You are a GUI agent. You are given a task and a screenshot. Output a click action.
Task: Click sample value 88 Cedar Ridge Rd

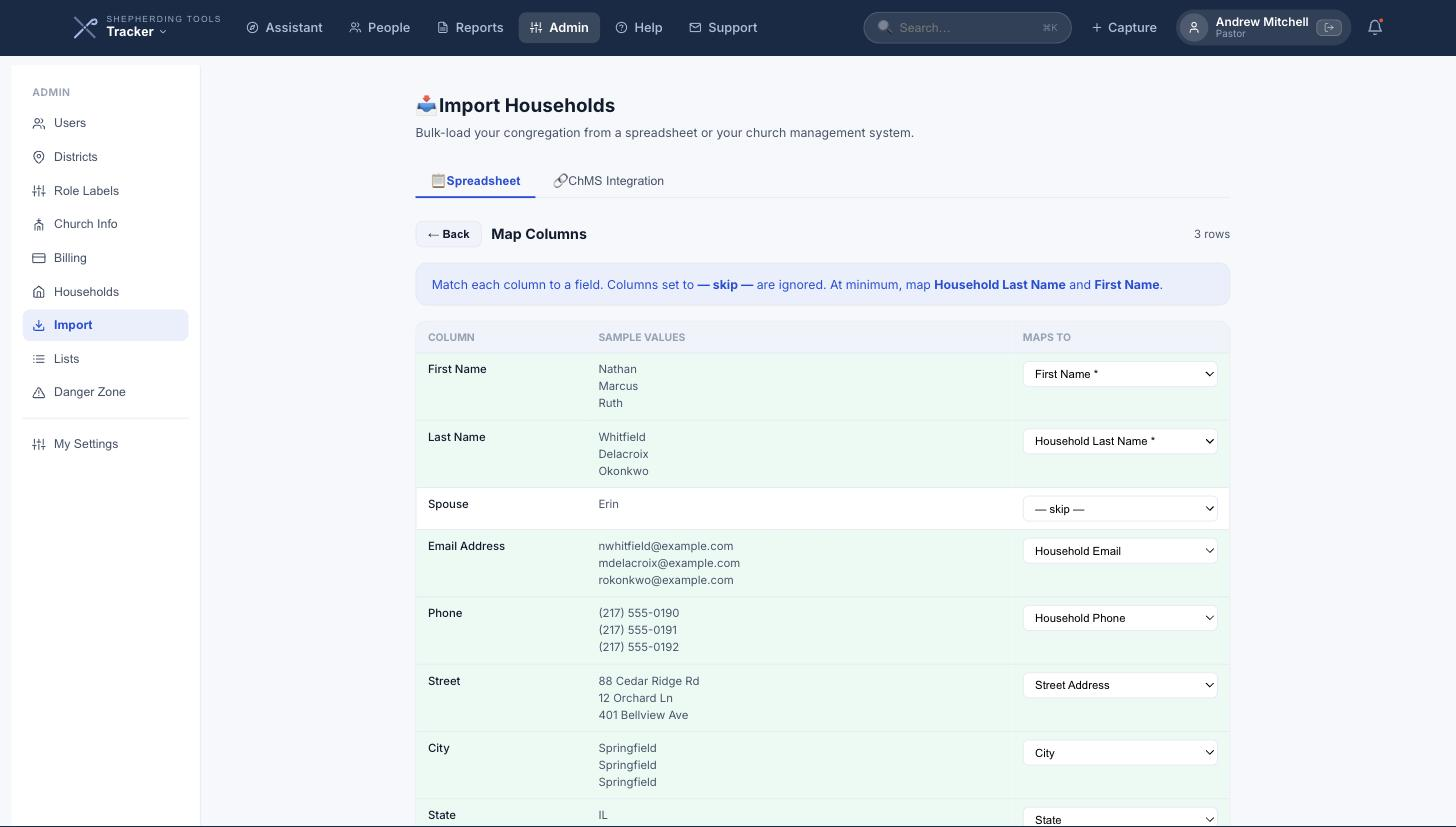pyautogui.click(x=649, y=681)
